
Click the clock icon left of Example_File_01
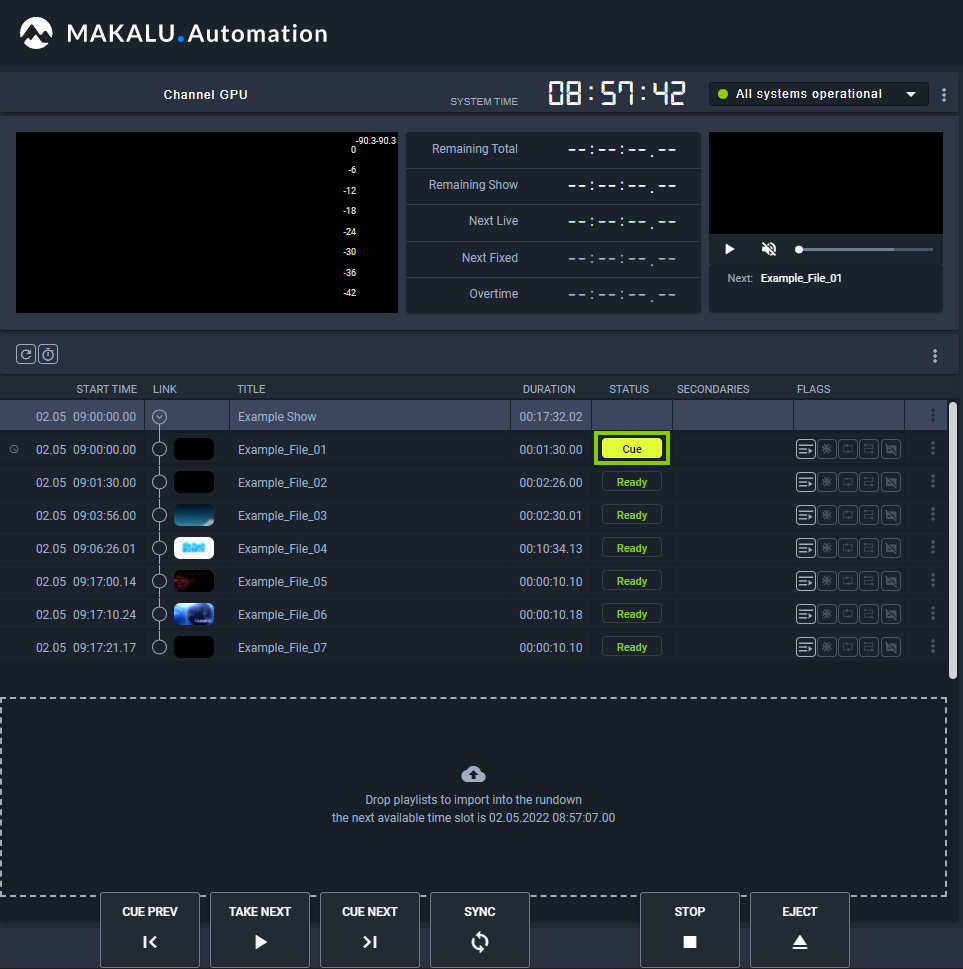(x=14, y=449)
